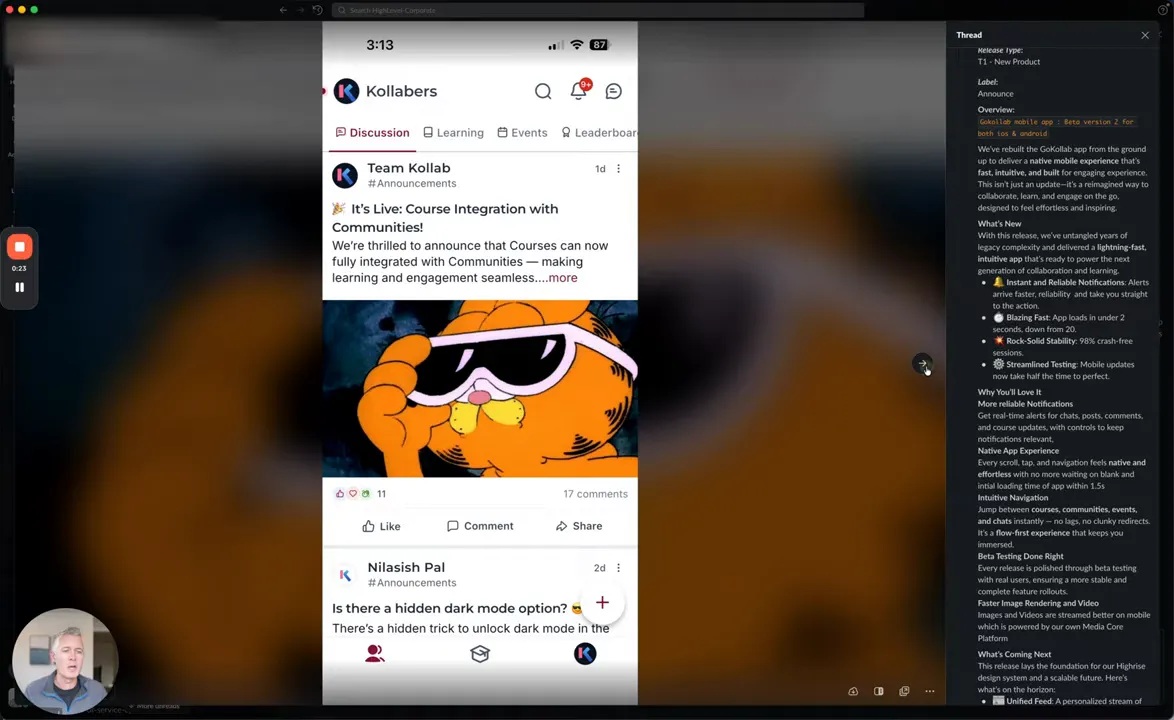1174x720 pixels.
Task: Open notifications bell with 9+ badge
Action: pyautogui.click(x=579, y=91)
